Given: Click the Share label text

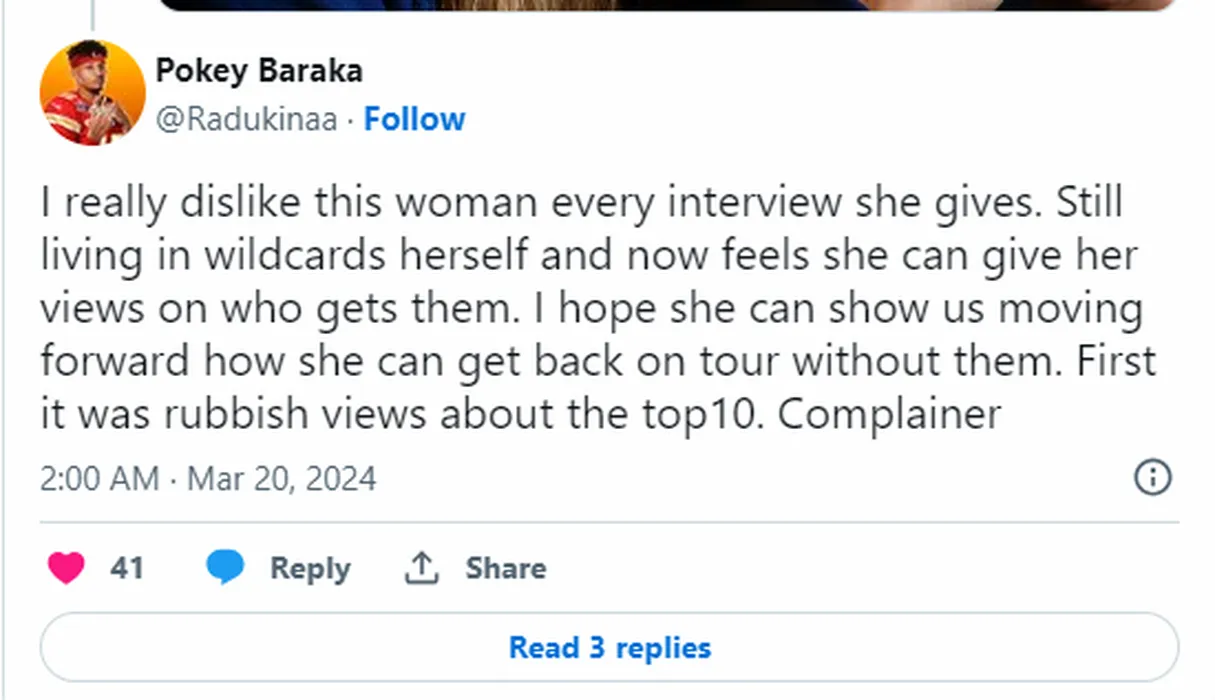Looking at the screenshot, I should 505,568.
